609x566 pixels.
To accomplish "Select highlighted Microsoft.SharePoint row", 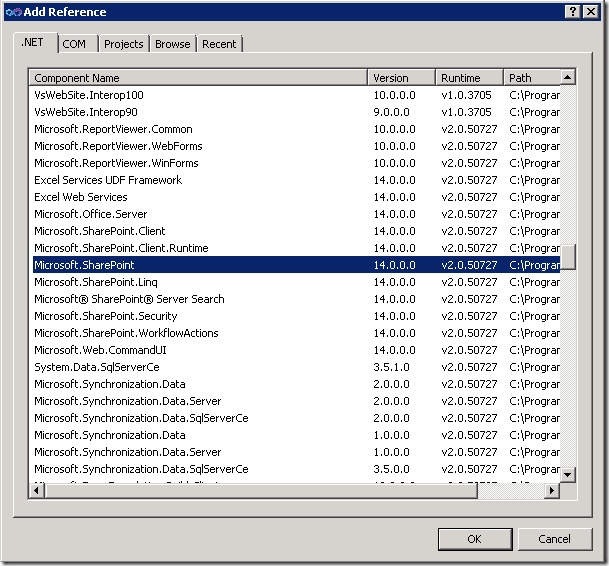I will click(x=296, y=265).
